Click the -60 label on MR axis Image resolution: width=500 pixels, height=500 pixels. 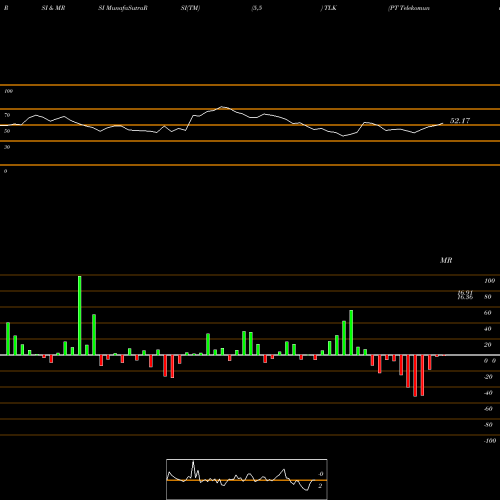(488, 409)
